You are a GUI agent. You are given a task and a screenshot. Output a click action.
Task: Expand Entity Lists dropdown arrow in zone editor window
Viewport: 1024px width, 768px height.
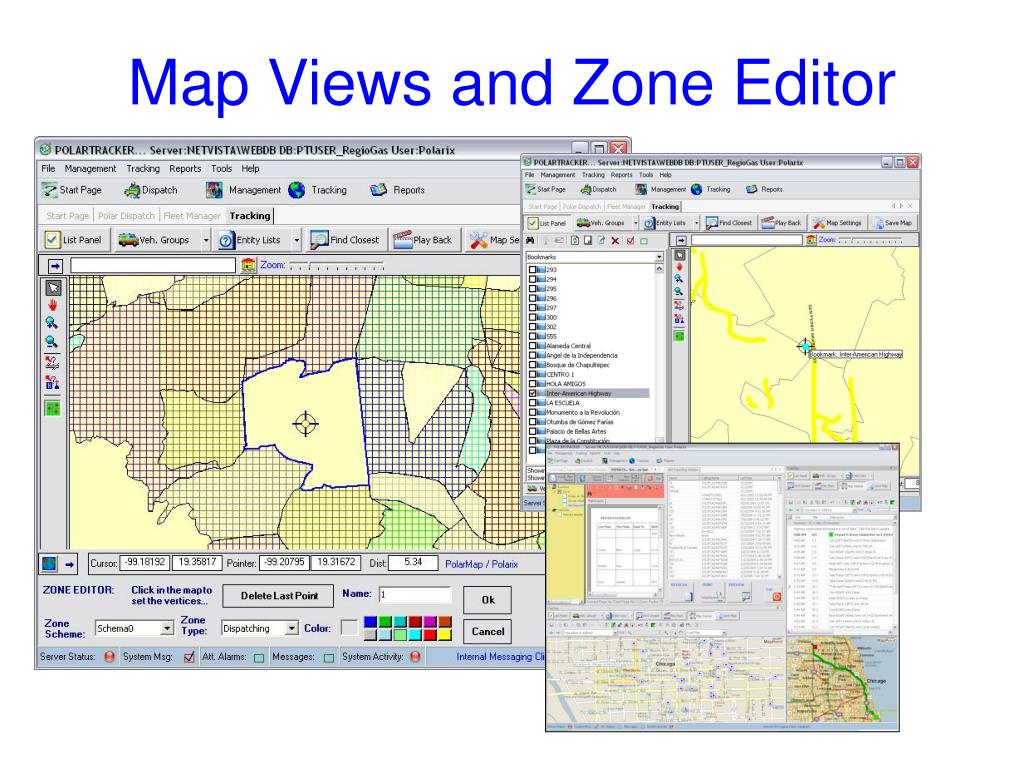point(296,240)
